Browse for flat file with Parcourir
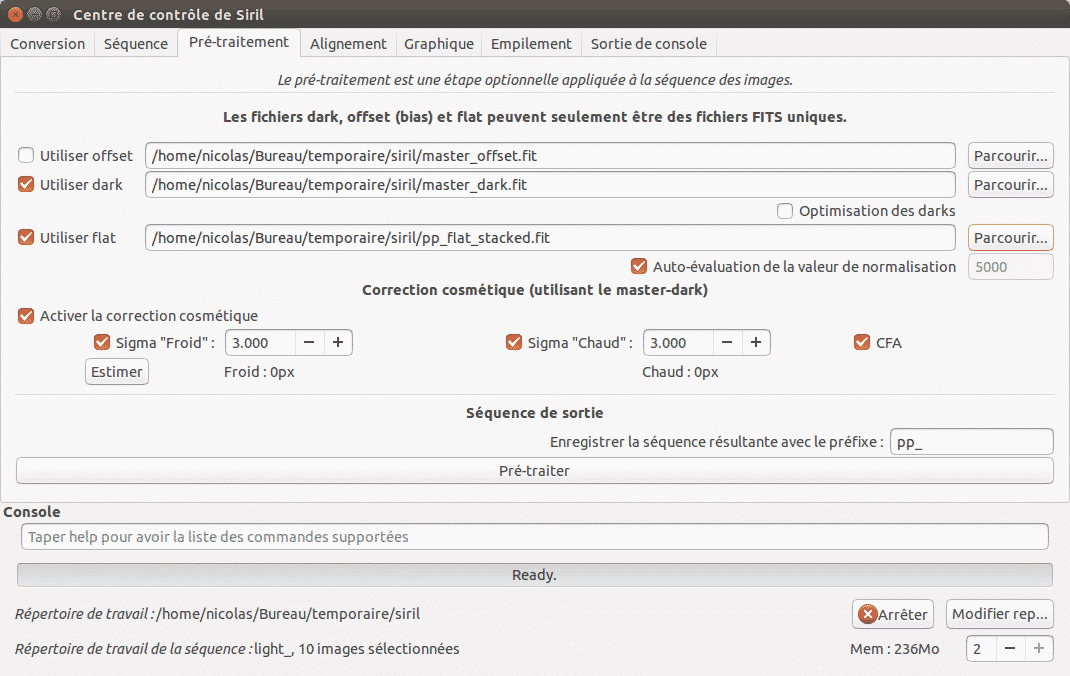 [x=1011, y=237]
